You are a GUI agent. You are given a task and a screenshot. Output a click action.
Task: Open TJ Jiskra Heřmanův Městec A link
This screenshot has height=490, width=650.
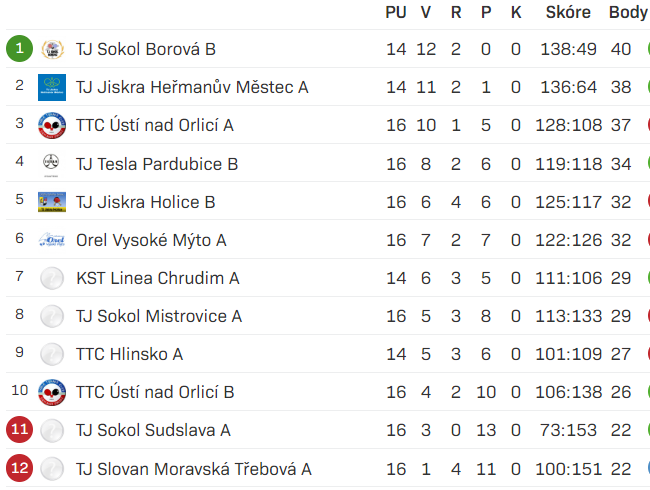click(x=192, y=87)
